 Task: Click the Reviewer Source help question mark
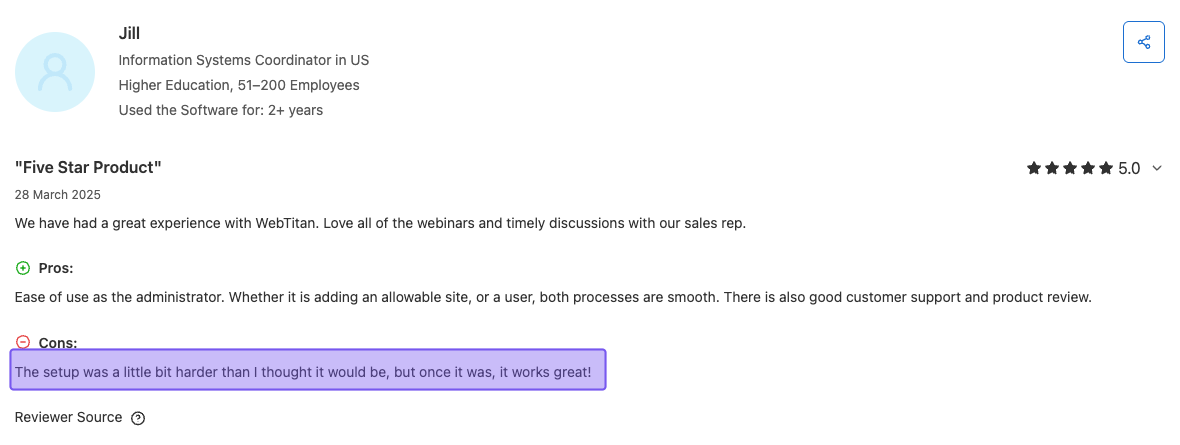point(138,418)
